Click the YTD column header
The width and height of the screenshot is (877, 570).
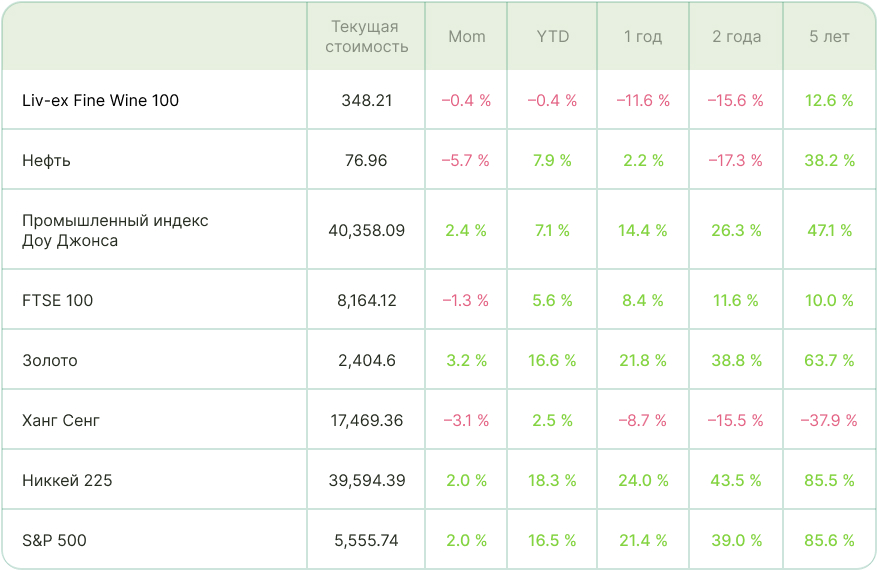[552, 37]
